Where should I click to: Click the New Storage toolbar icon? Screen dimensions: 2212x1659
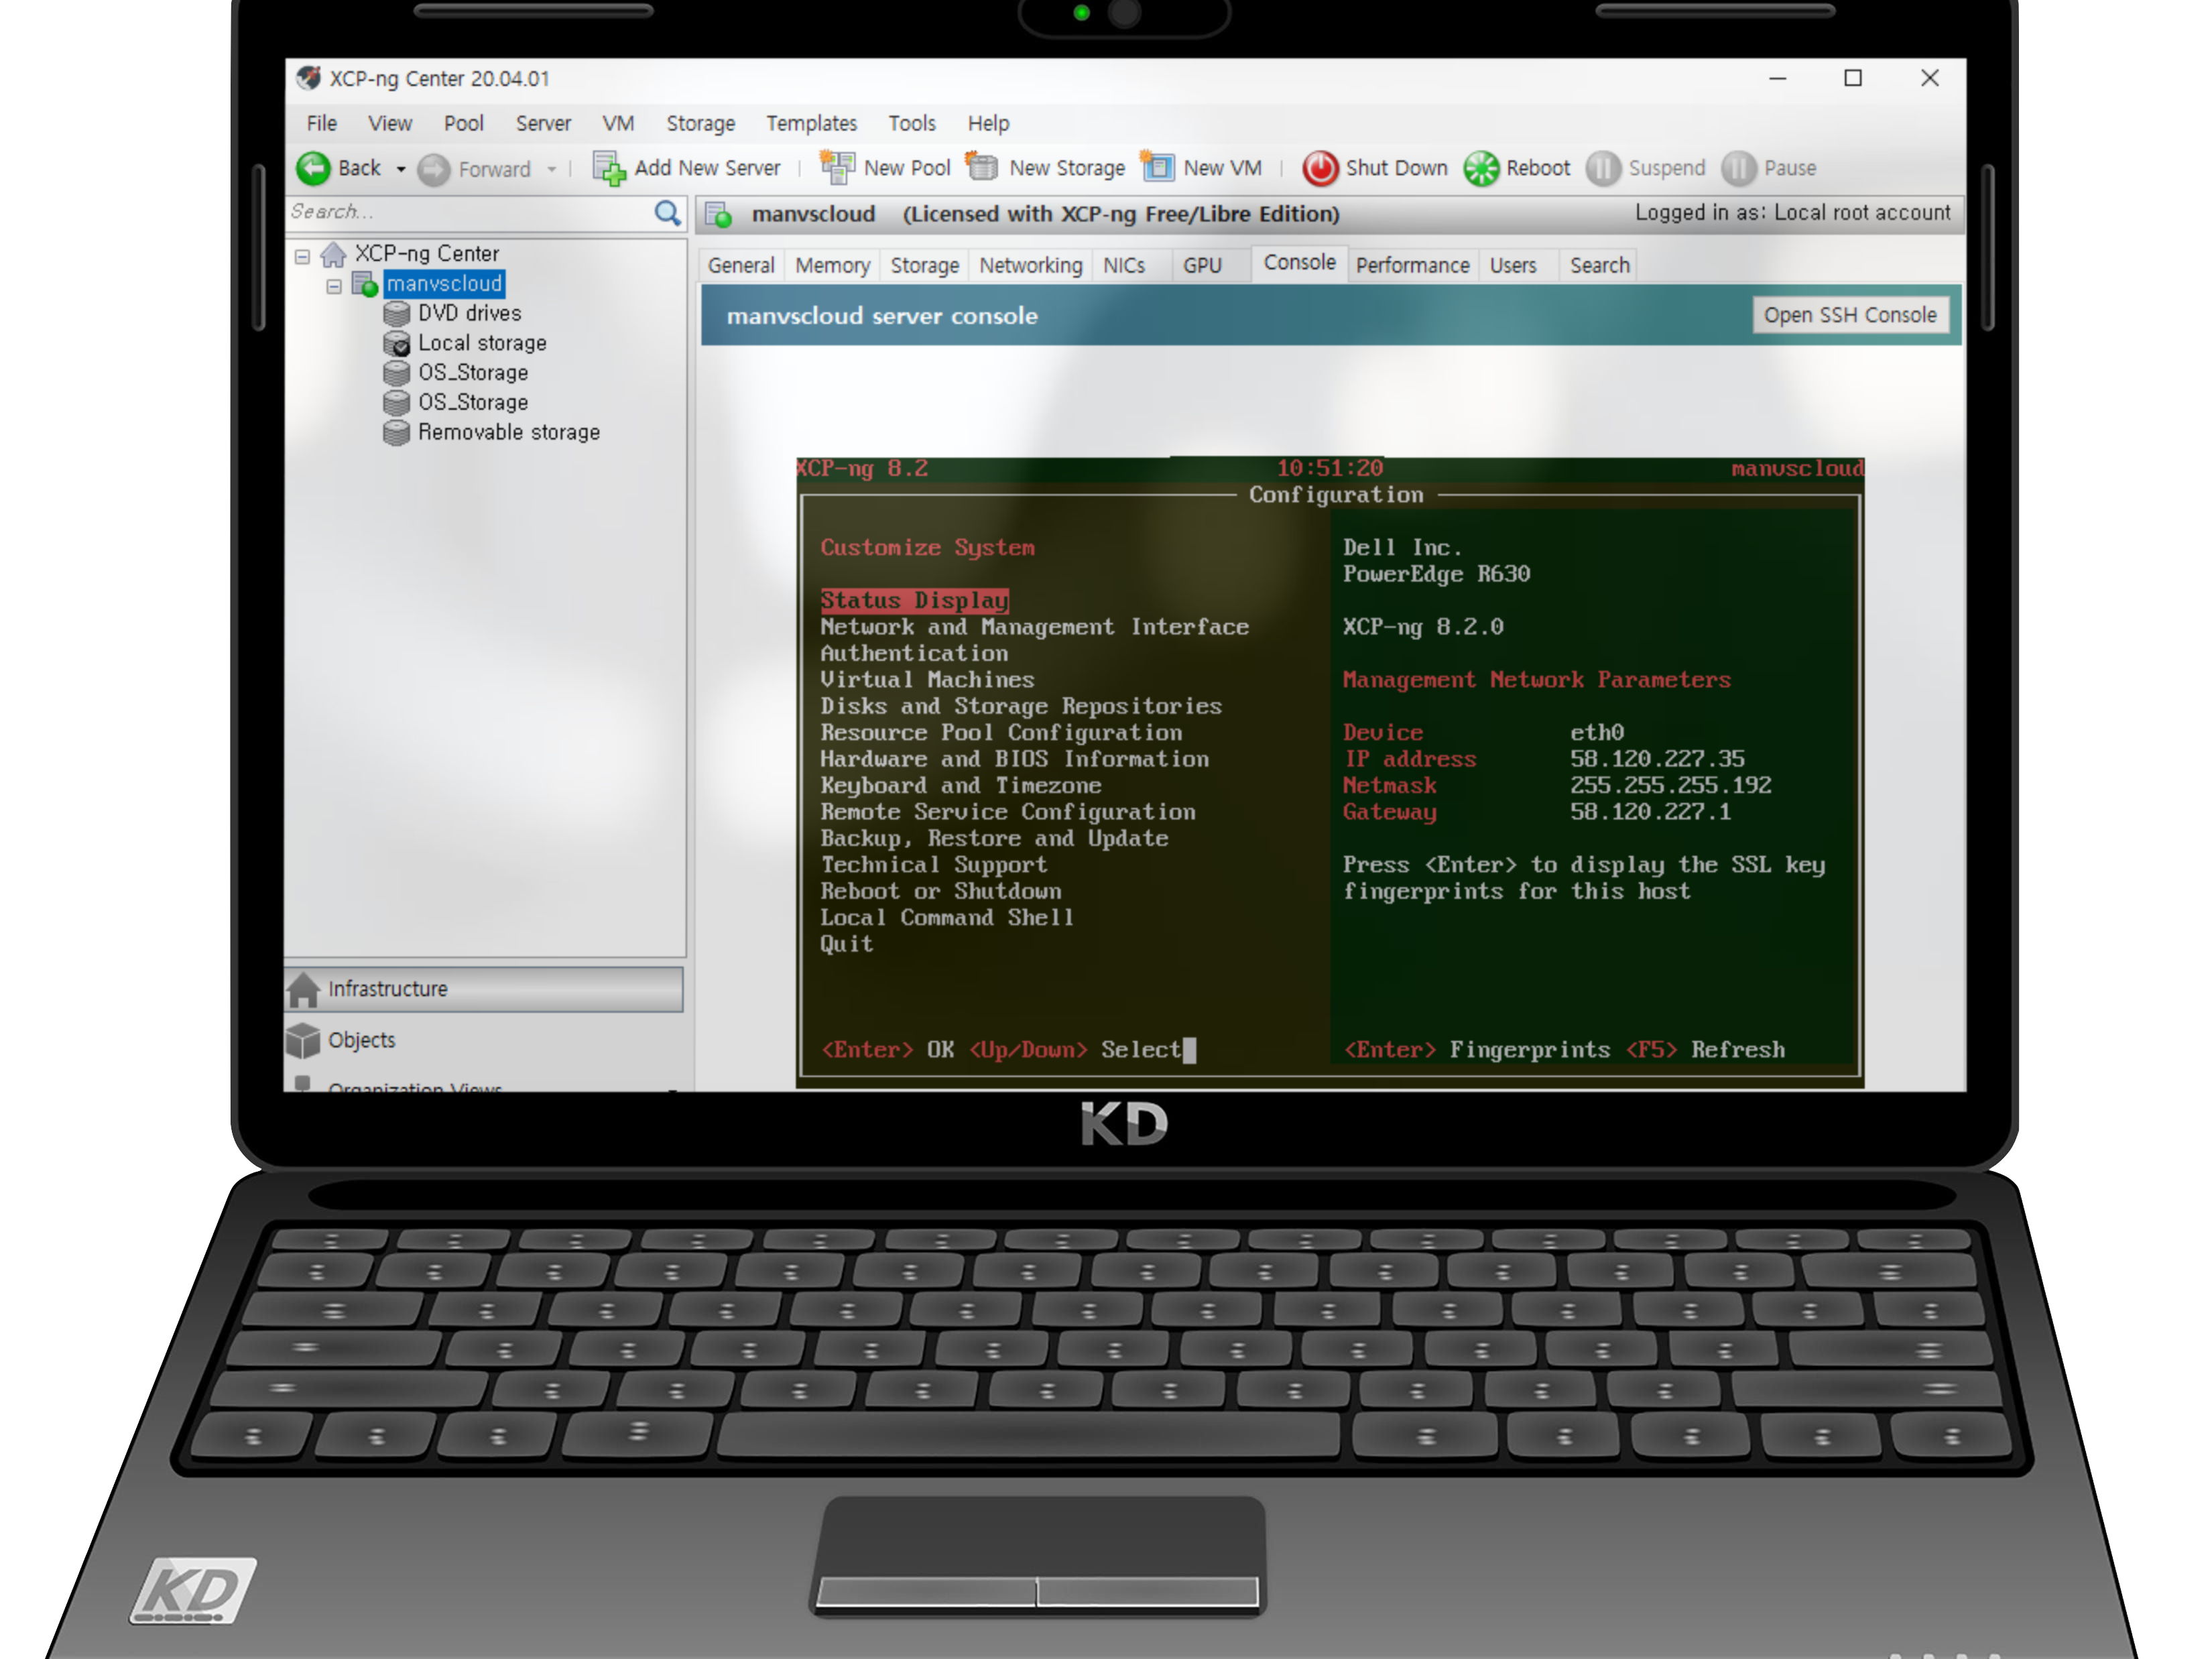[982, 167]
